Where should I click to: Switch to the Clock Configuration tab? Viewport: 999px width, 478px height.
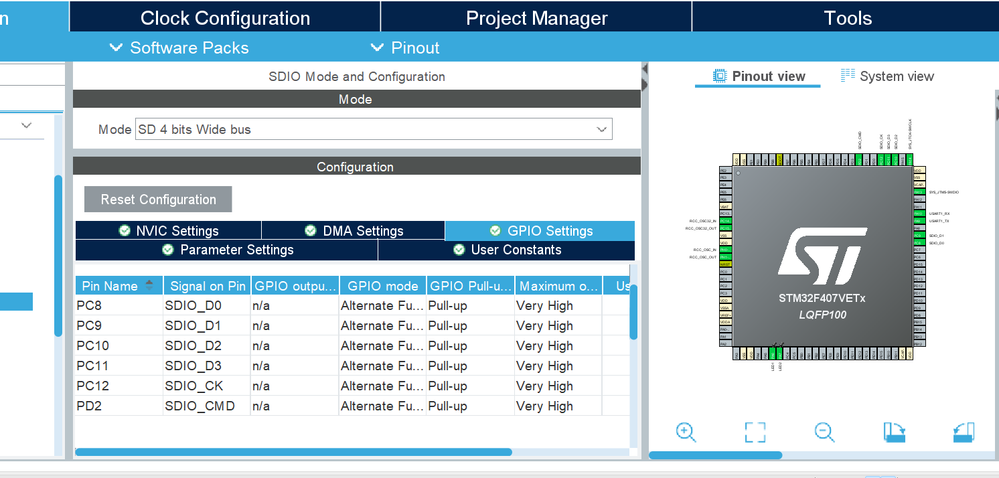coord(225,18)
